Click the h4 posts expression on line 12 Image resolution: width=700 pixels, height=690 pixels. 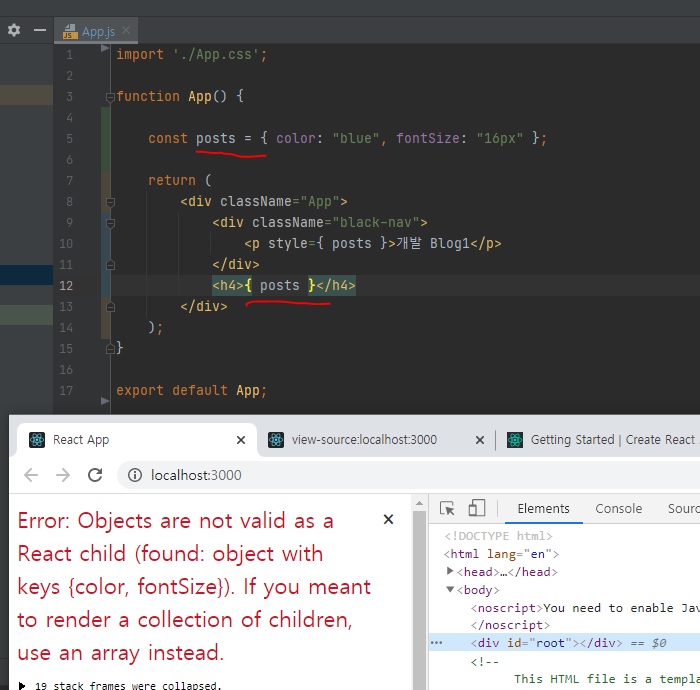pyautogui.click(x=280, y=285)
